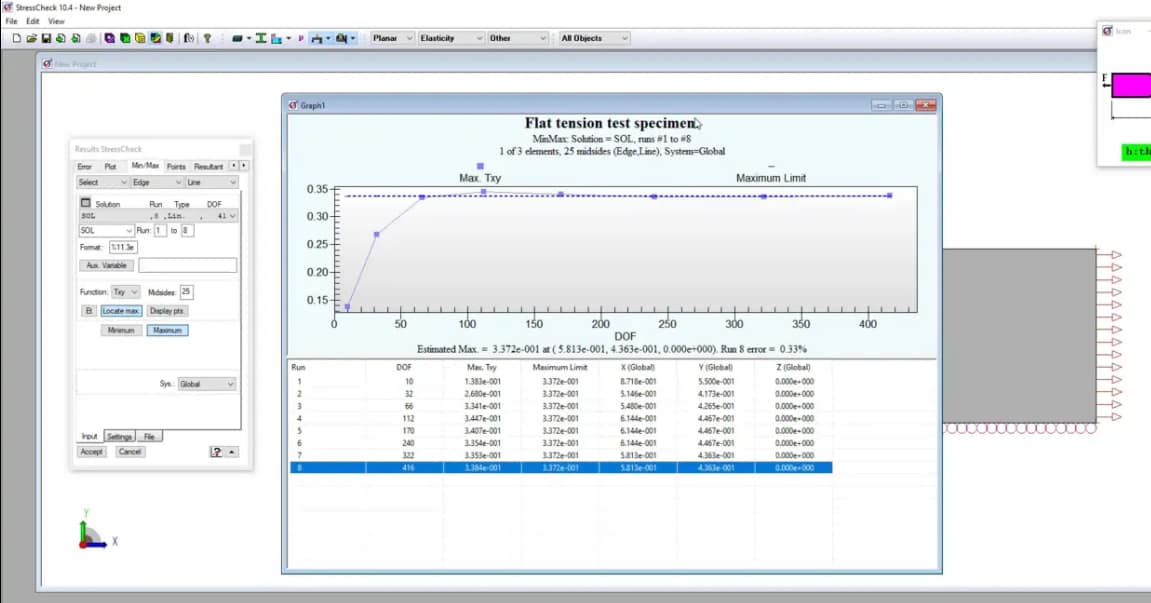Open the StressCheck help question mark

coord(207,38)
